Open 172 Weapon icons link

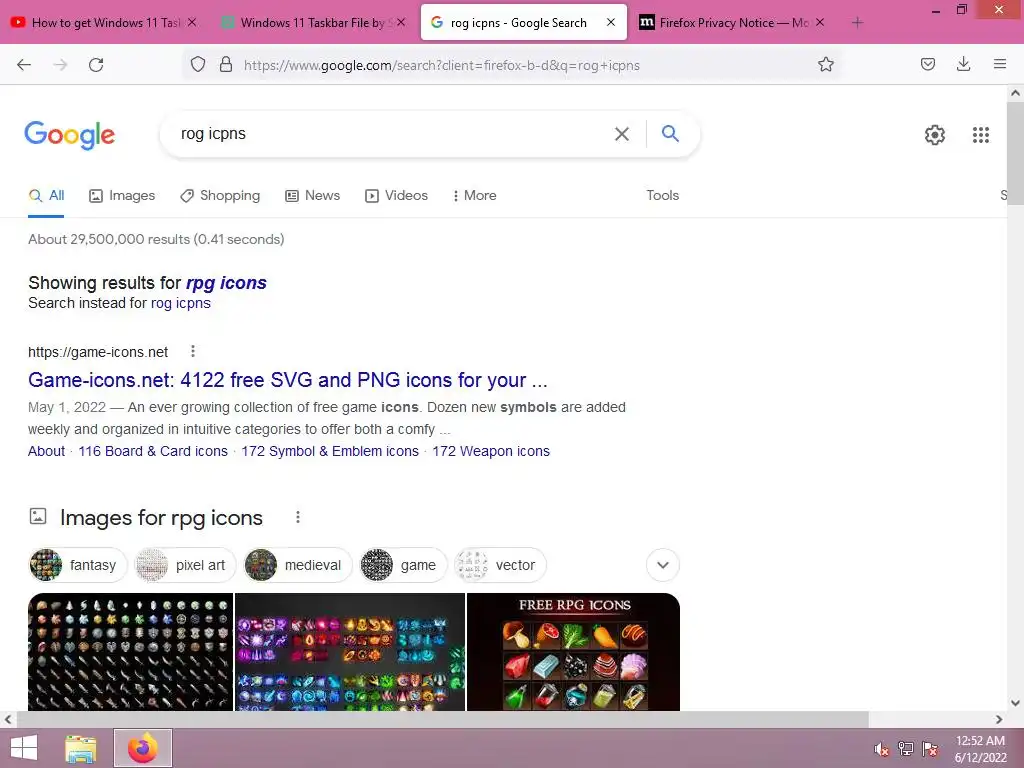point(491,451)
